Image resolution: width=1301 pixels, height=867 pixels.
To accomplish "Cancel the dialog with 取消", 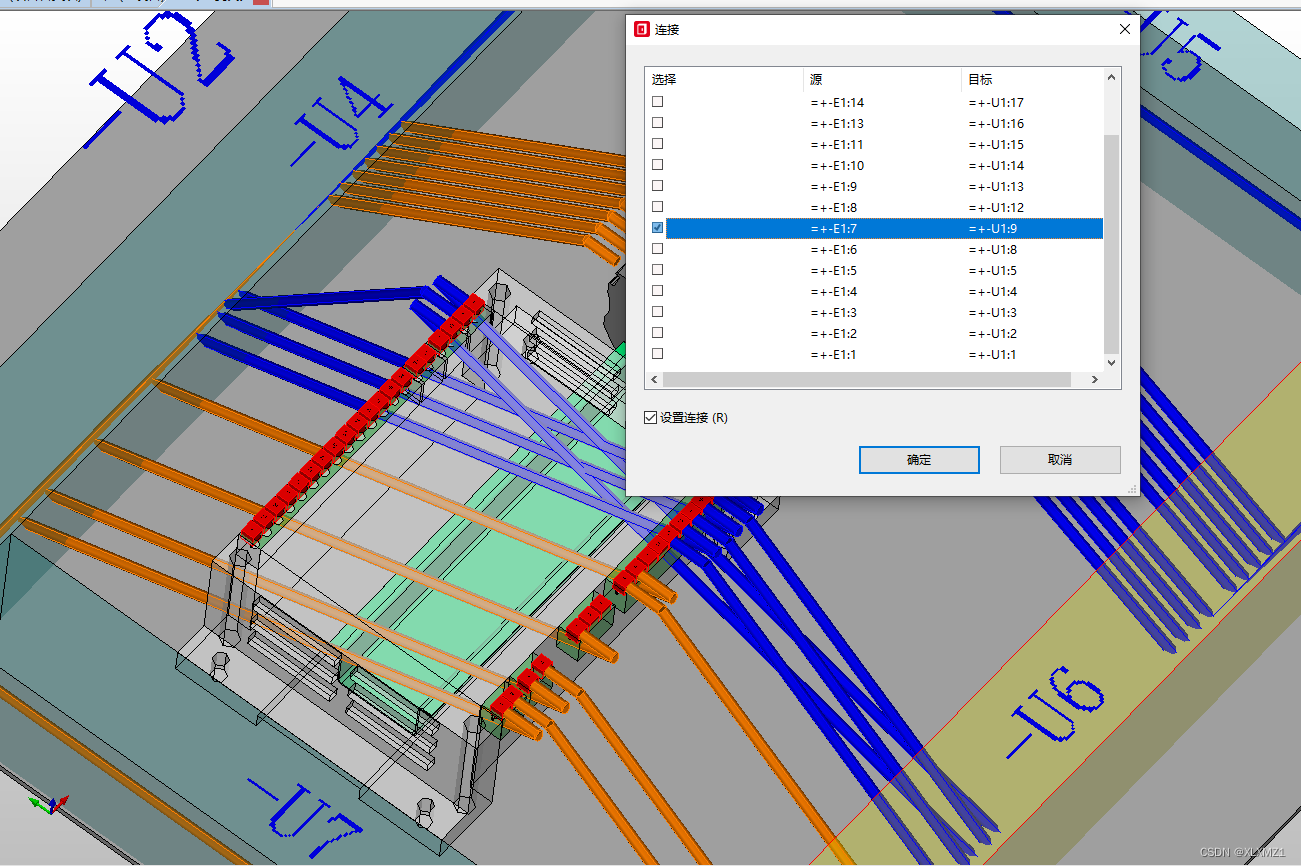I will [x=1060, y=460].
